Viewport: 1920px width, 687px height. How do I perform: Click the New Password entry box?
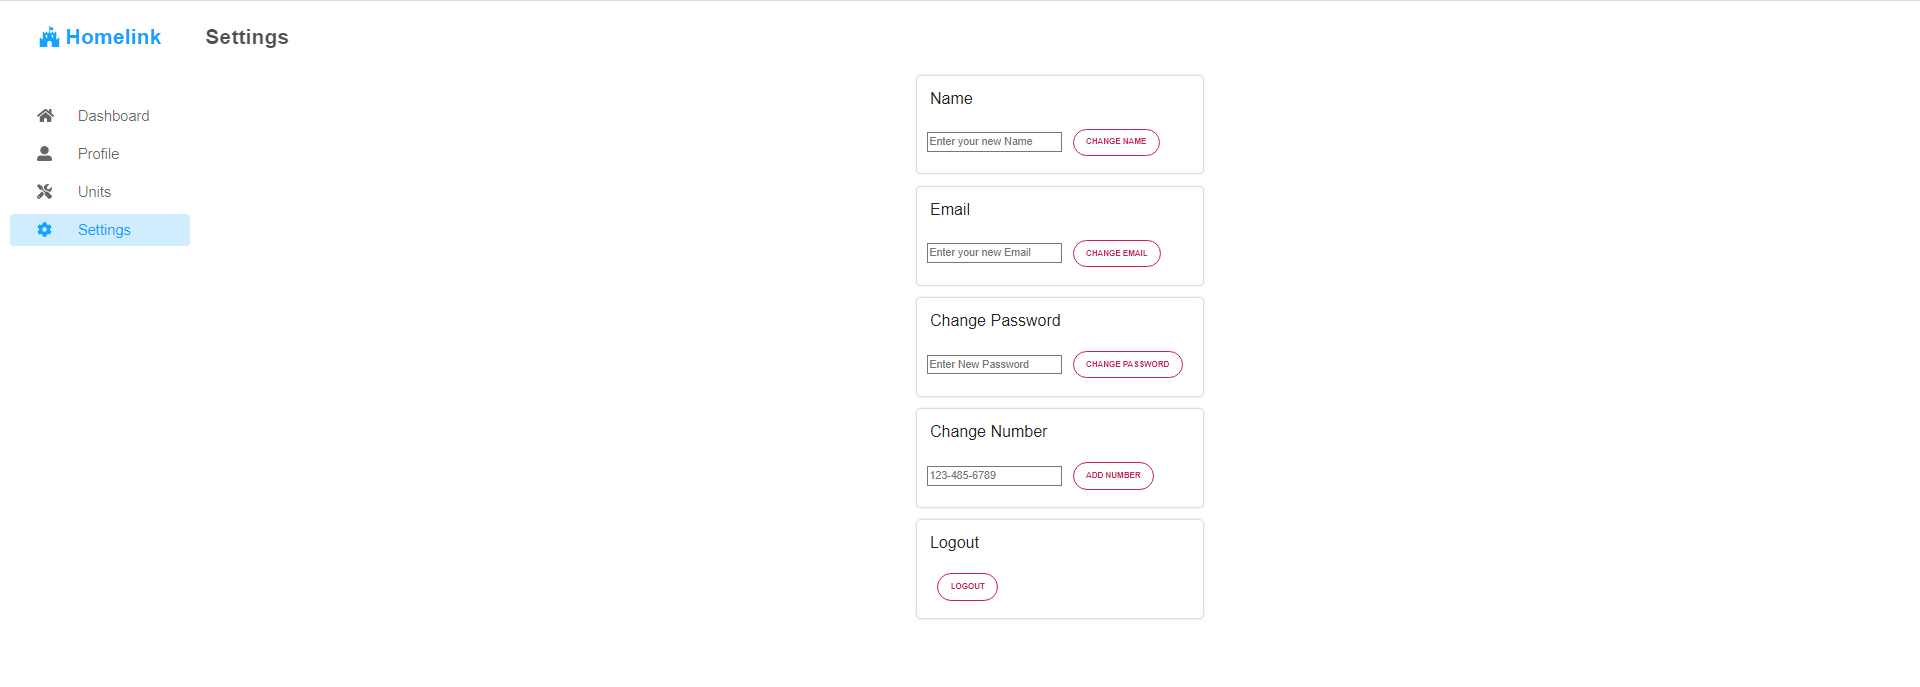993,364
